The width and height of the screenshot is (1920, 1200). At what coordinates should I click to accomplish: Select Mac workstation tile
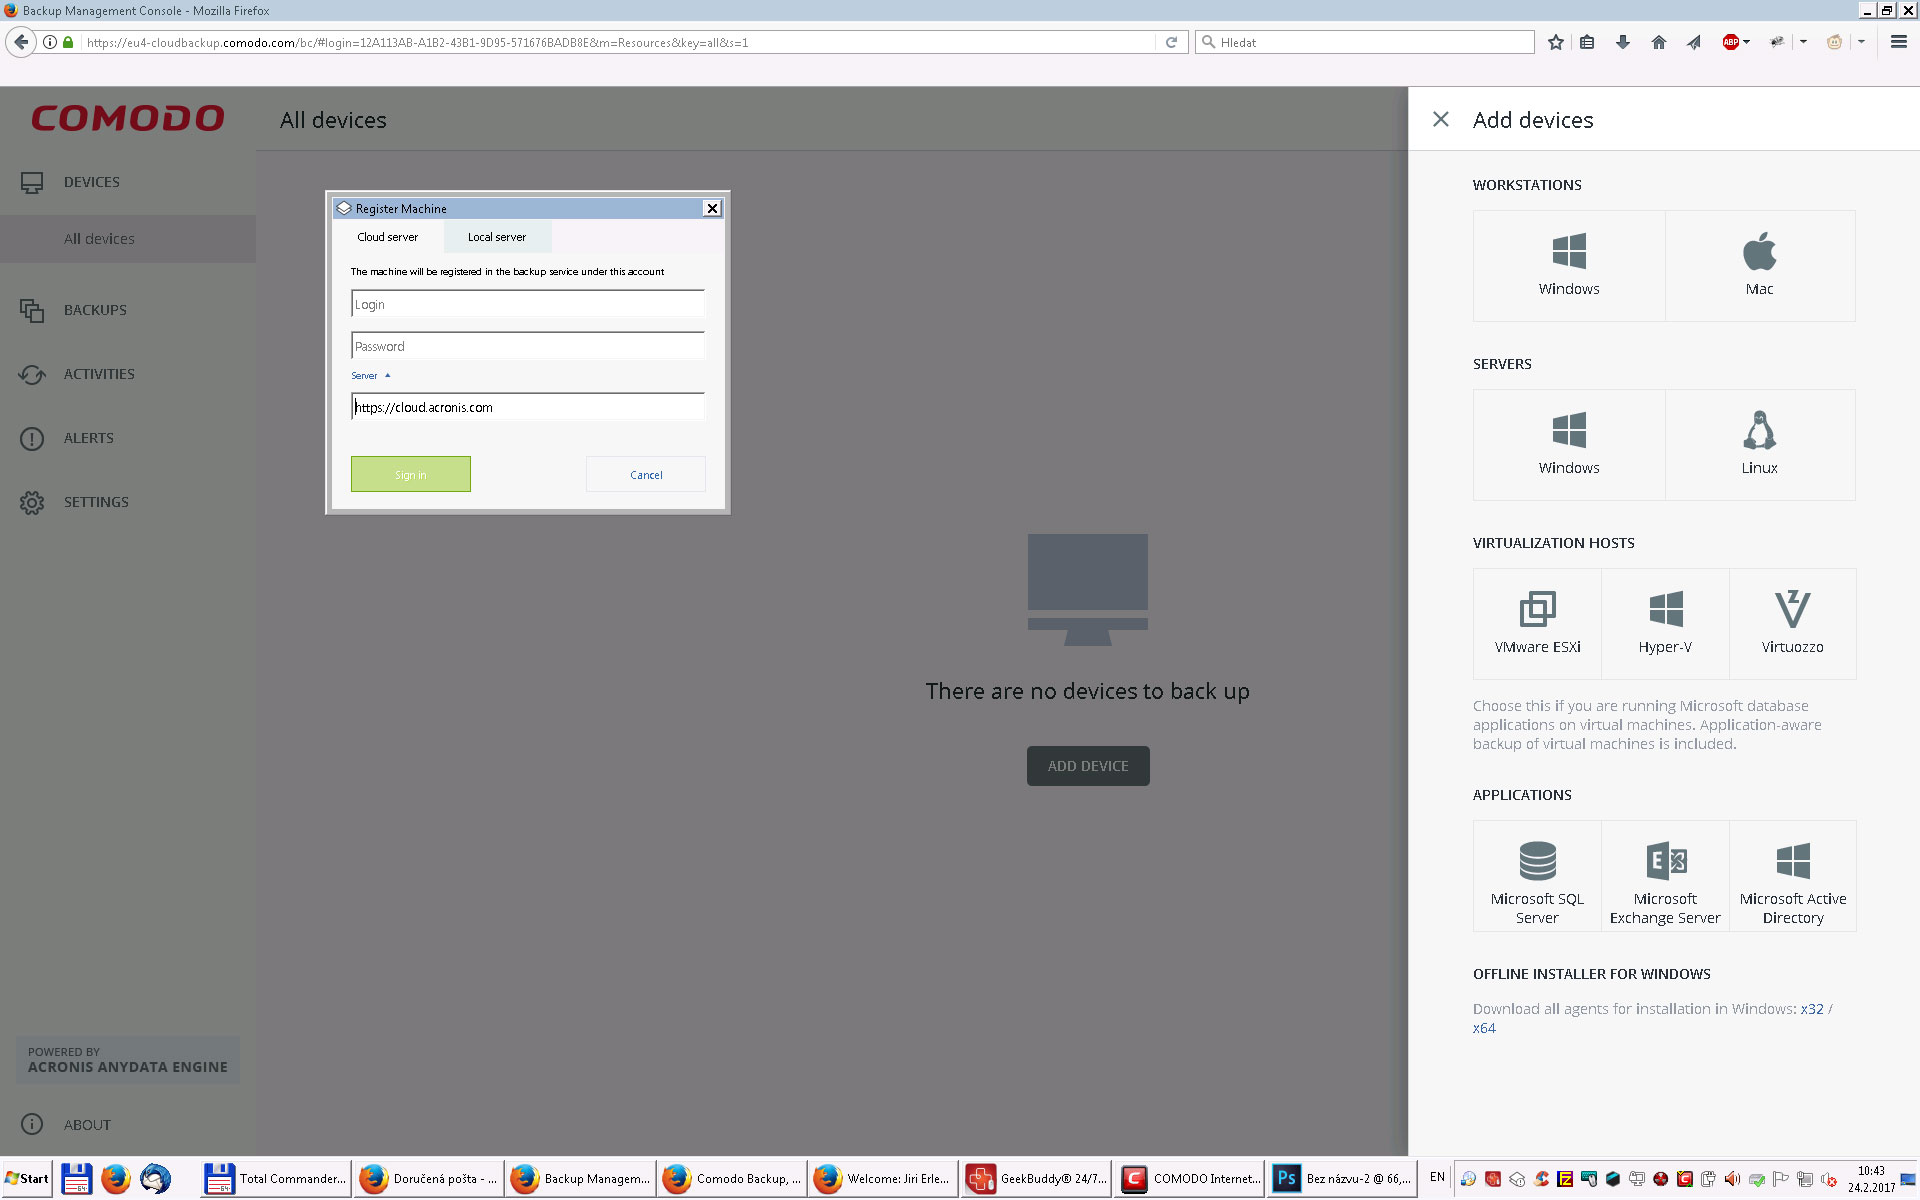[x=1760, y=266]
